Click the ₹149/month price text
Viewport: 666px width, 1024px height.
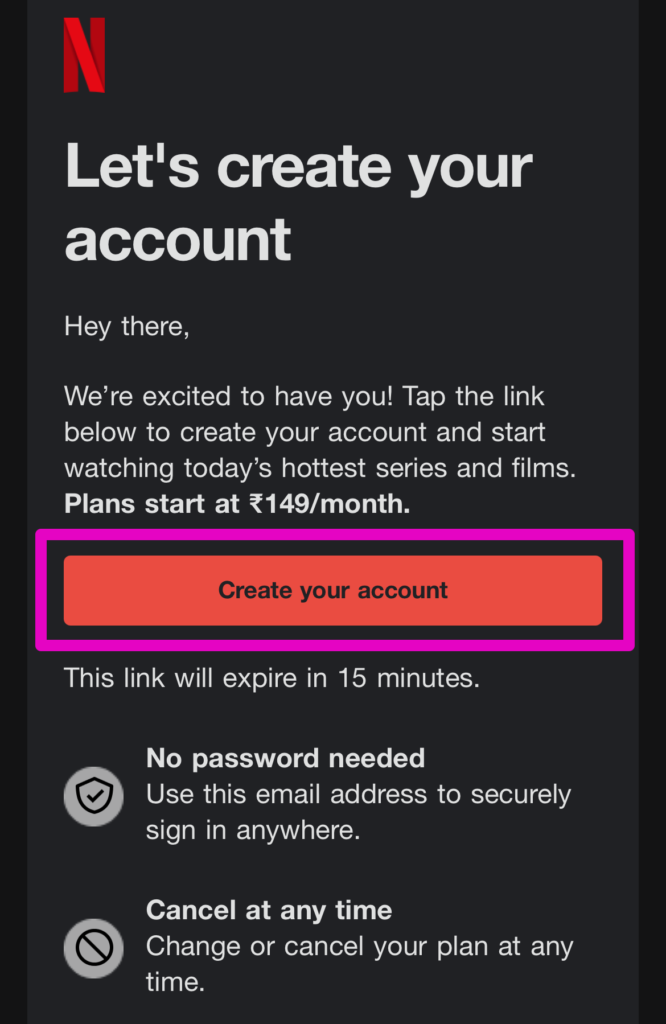click(329, 503)
